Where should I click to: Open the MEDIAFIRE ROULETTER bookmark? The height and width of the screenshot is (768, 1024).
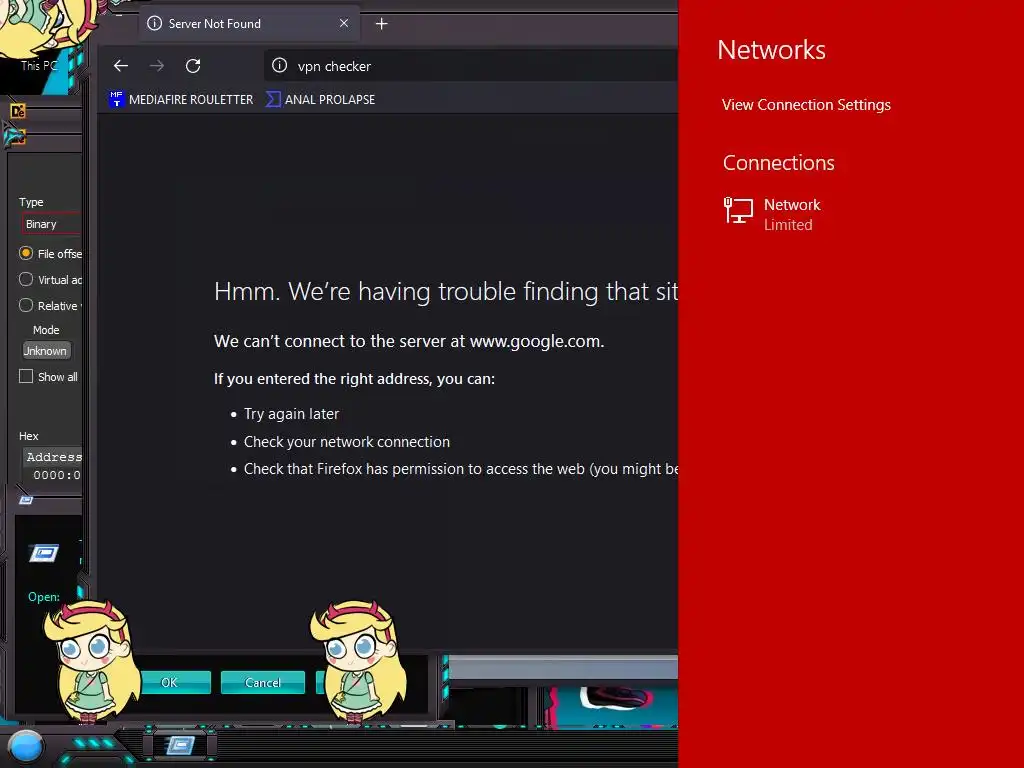(181, 99)
